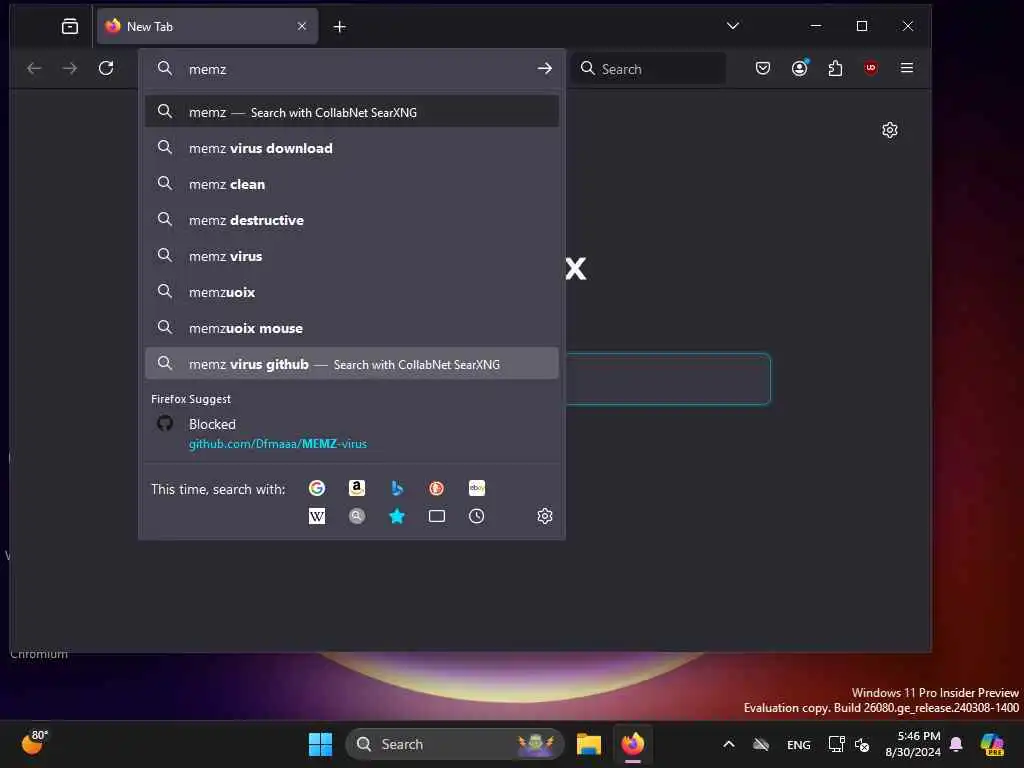Screen dimensions: 1024x768
Task: Search in open Tabs icon
Action: (436, 516)
